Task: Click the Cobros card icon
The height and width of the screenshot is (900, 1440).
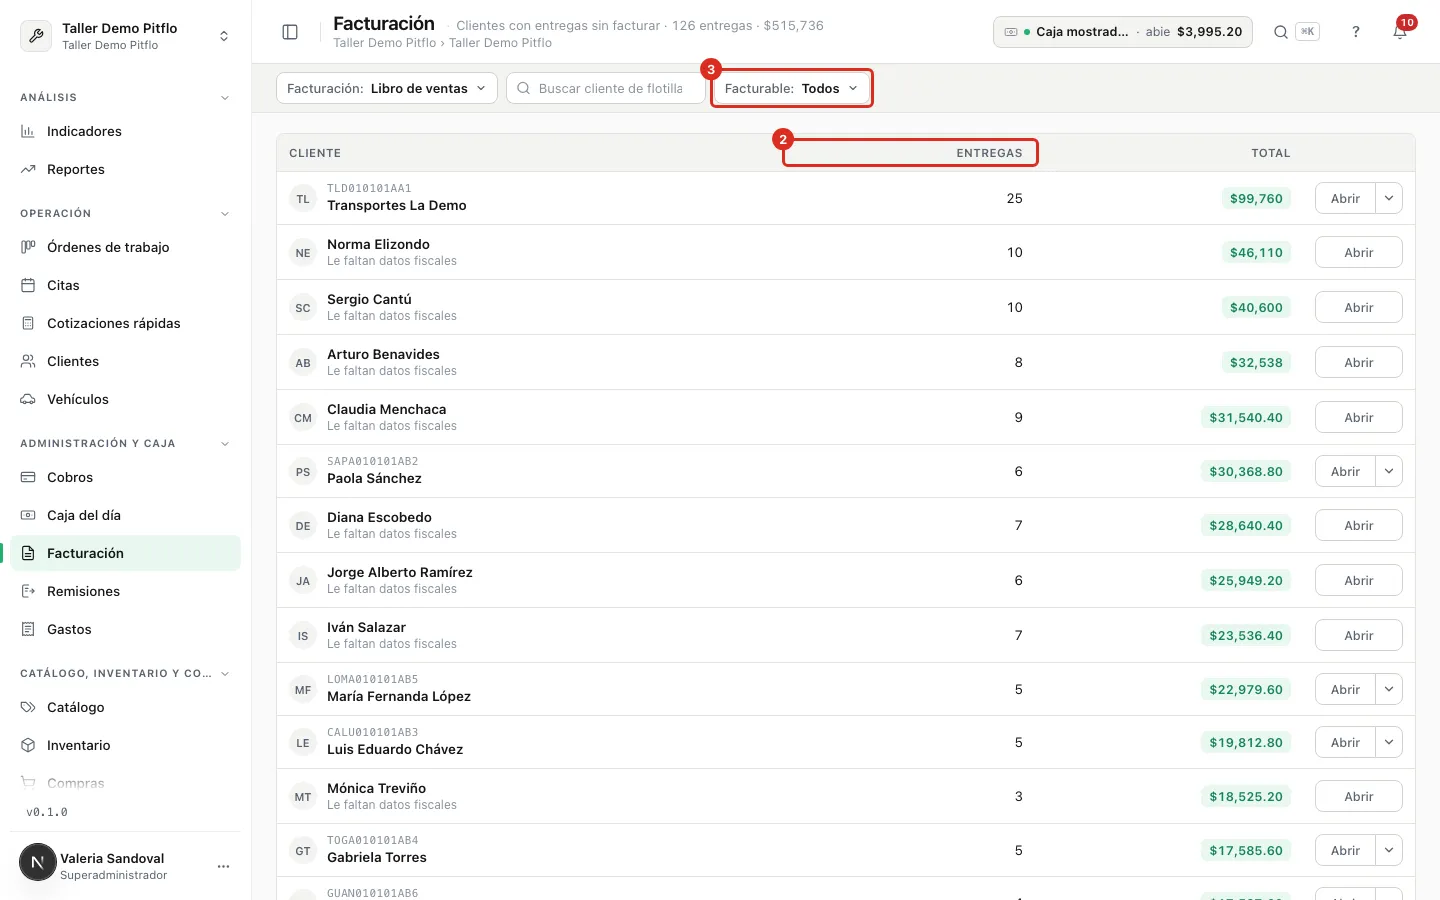Action: click(x=28, y=477)
